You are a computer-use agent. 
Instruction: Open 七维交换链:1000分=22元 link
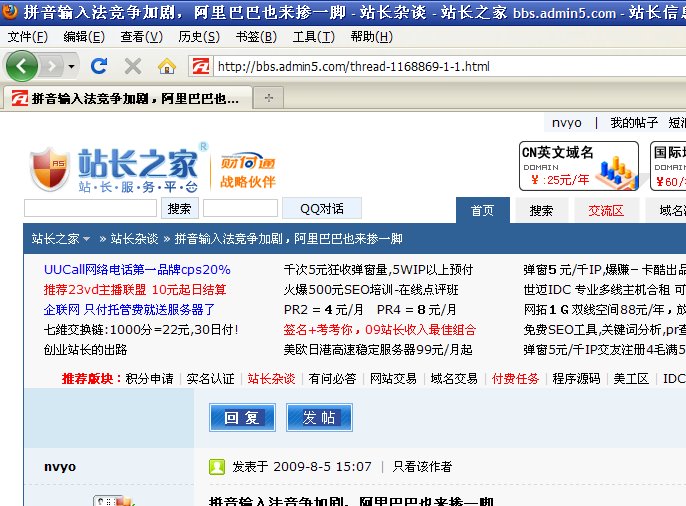point(141,330)
